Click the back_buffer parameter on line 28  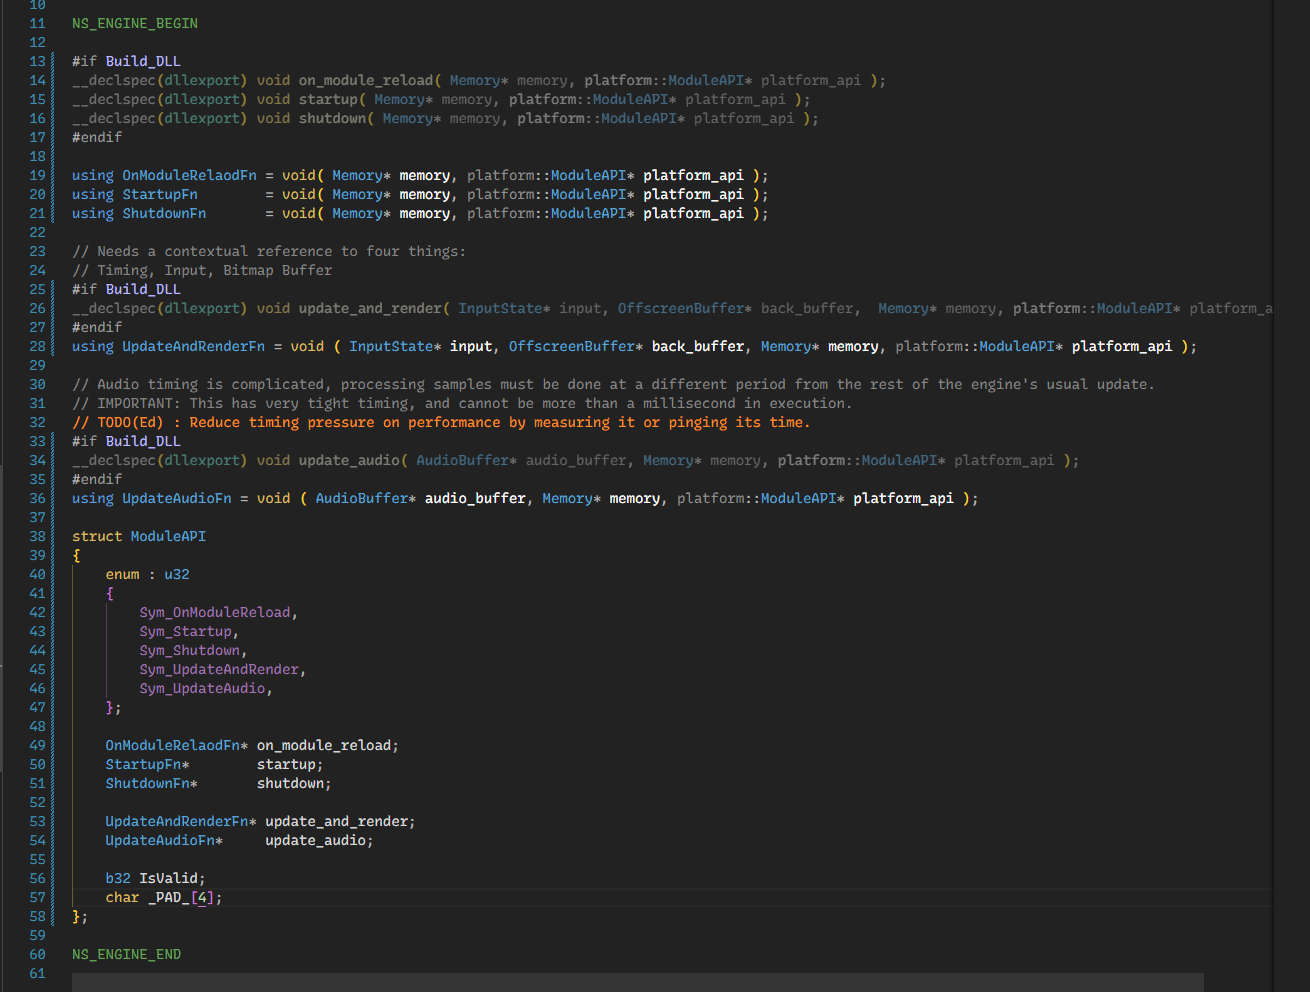point(698,346)
